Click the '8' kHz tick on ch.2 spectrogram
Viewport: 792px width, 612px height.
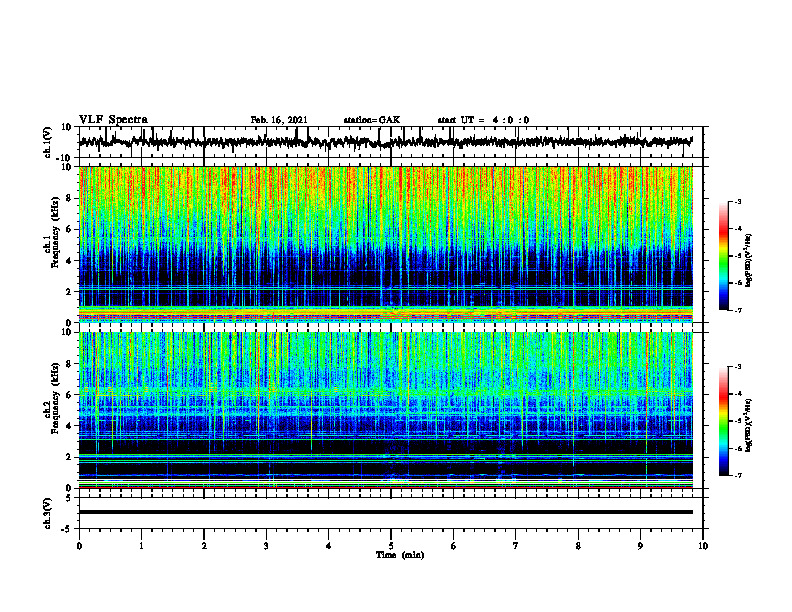[x=70, y=364]
